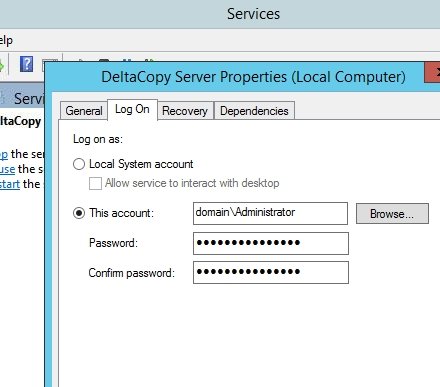Select the Log On tab

132,109
